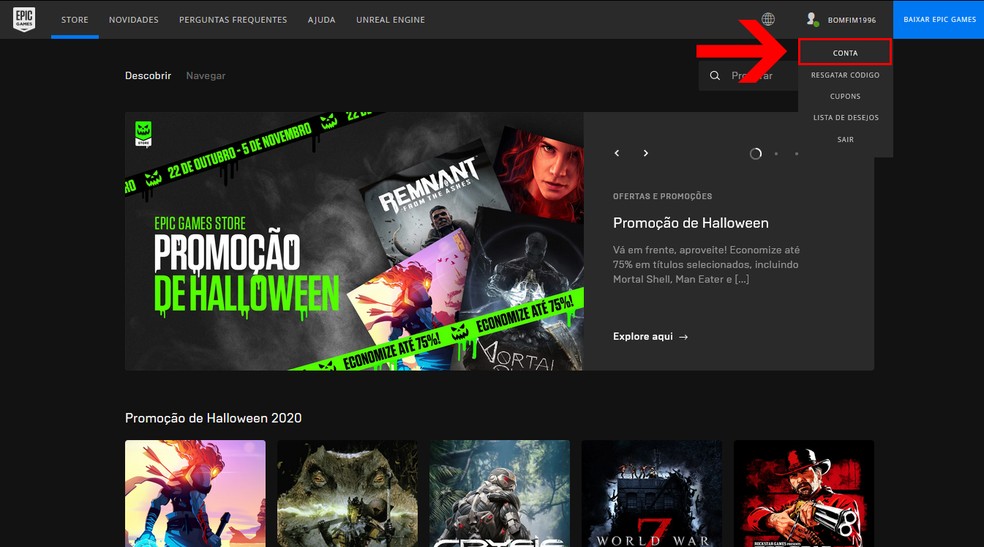Click the search magnifier icon
The width and height of the screenshot is (984, 547).
715,76
